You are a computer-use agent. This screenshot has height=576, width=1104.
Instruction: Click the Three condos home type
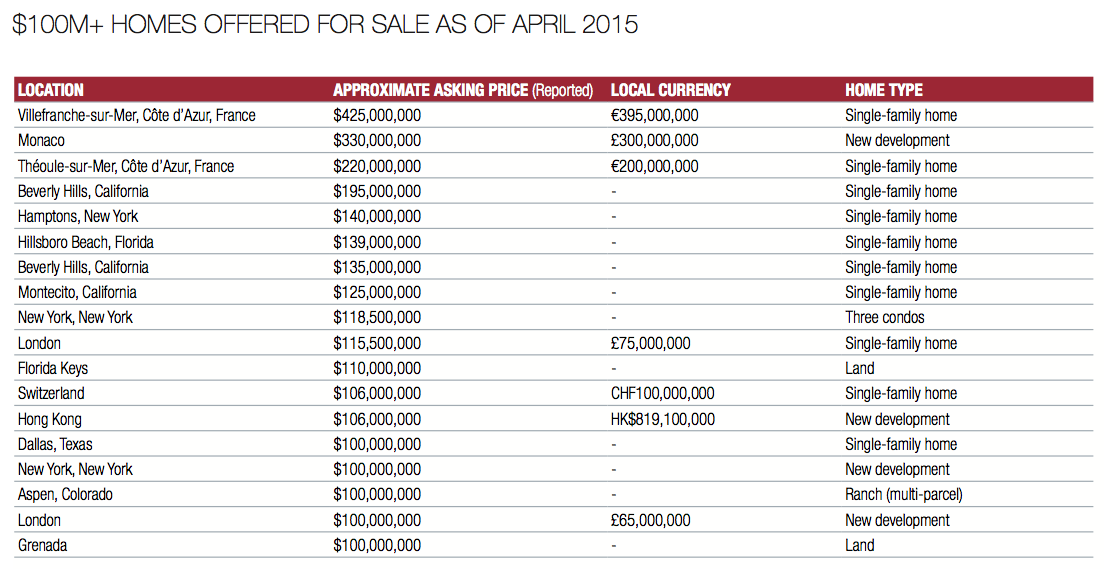pyautogui.click(x=885, y=317)
